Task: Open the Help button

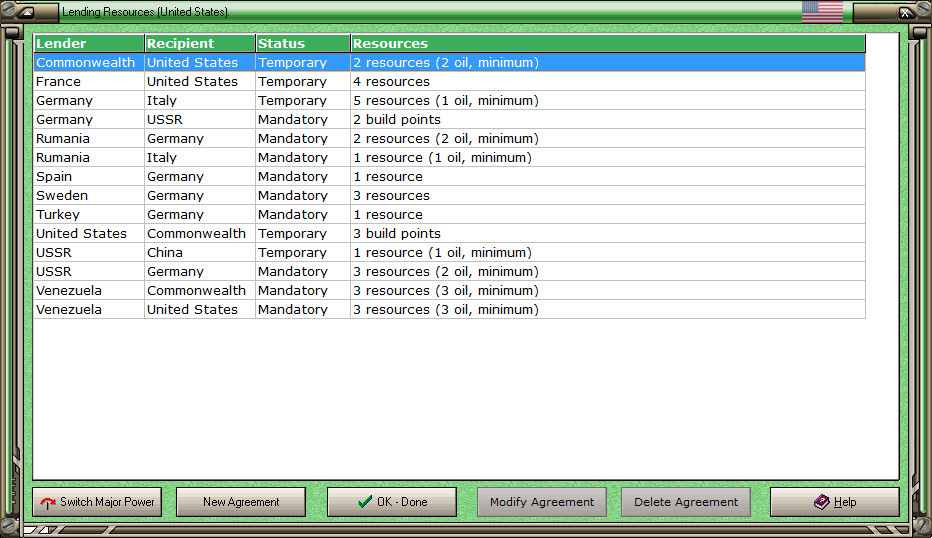Action: tap(835, 502)
